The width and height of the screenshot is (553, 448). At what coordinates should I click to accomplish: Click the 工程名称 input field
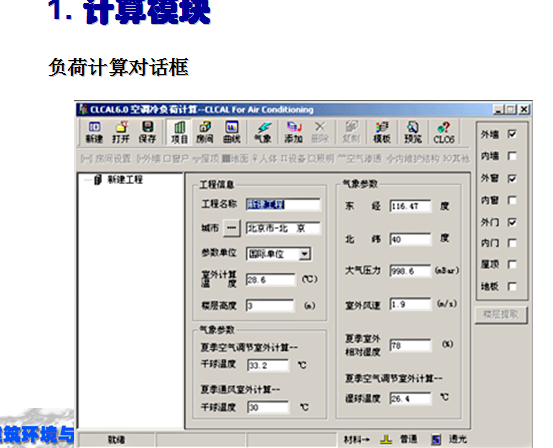point(283,204)
